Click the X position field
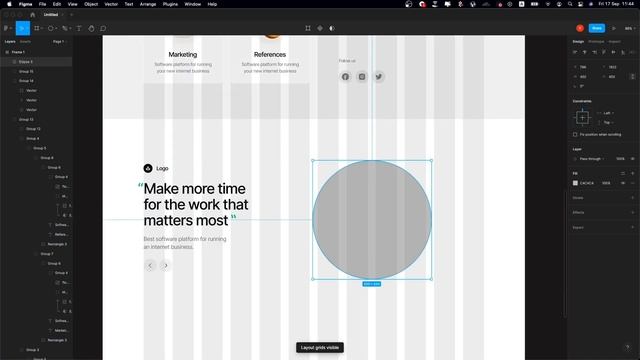 coord(584,67)
